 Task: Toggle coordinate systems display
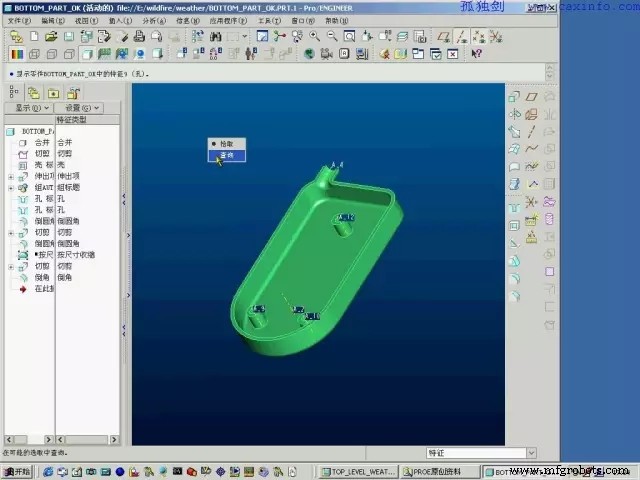point(496,37)
